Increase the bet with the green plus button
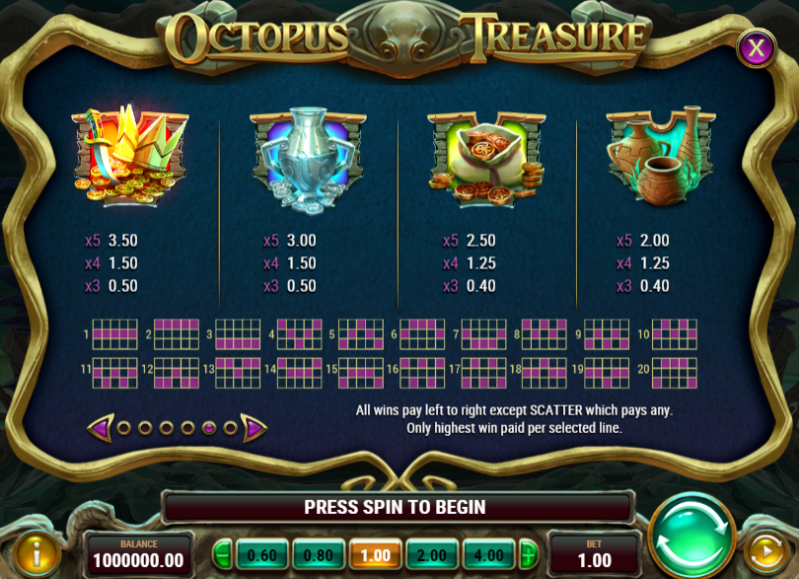Viewport: 799px width, 579px height. point(528,555)
